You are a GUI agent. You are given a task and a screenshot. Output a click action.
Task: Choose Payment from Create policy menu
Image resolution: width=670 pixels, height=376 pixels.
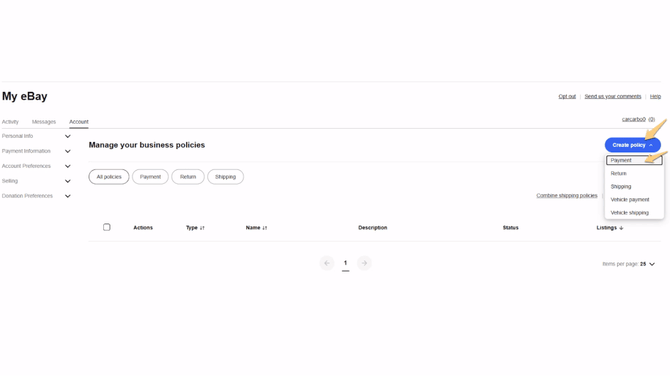tap(634, 160)
